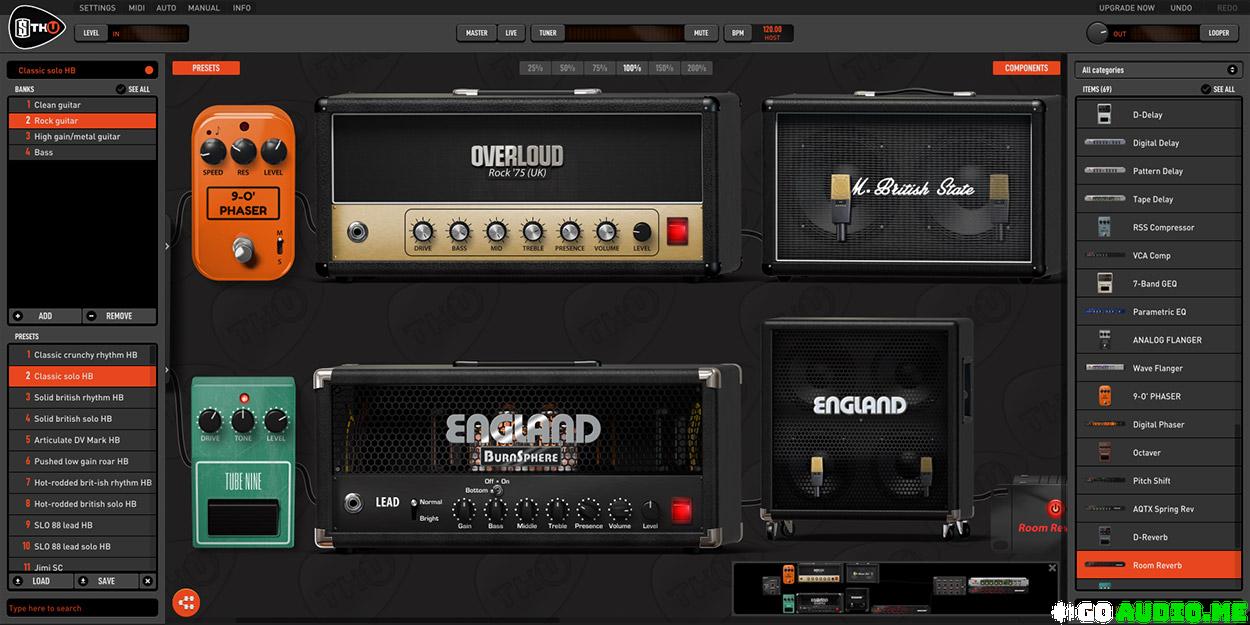The width and height of the screenshot is (1250, 625).
Task: Set zoom to 50%
Action: click(x=567, y=68)
